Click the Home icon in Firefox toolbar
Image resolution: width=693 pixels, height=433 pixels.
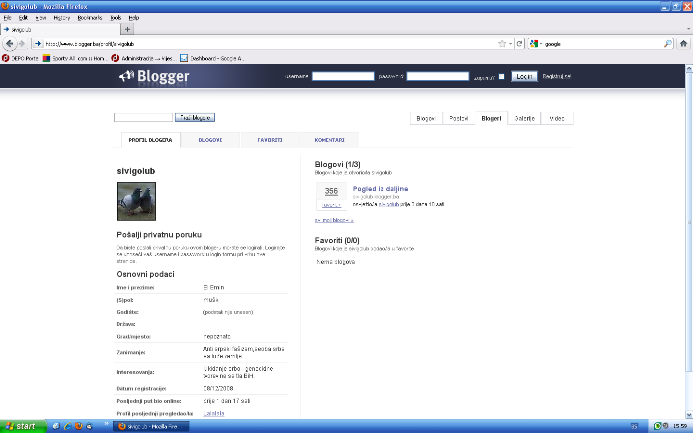coord(682,44)
